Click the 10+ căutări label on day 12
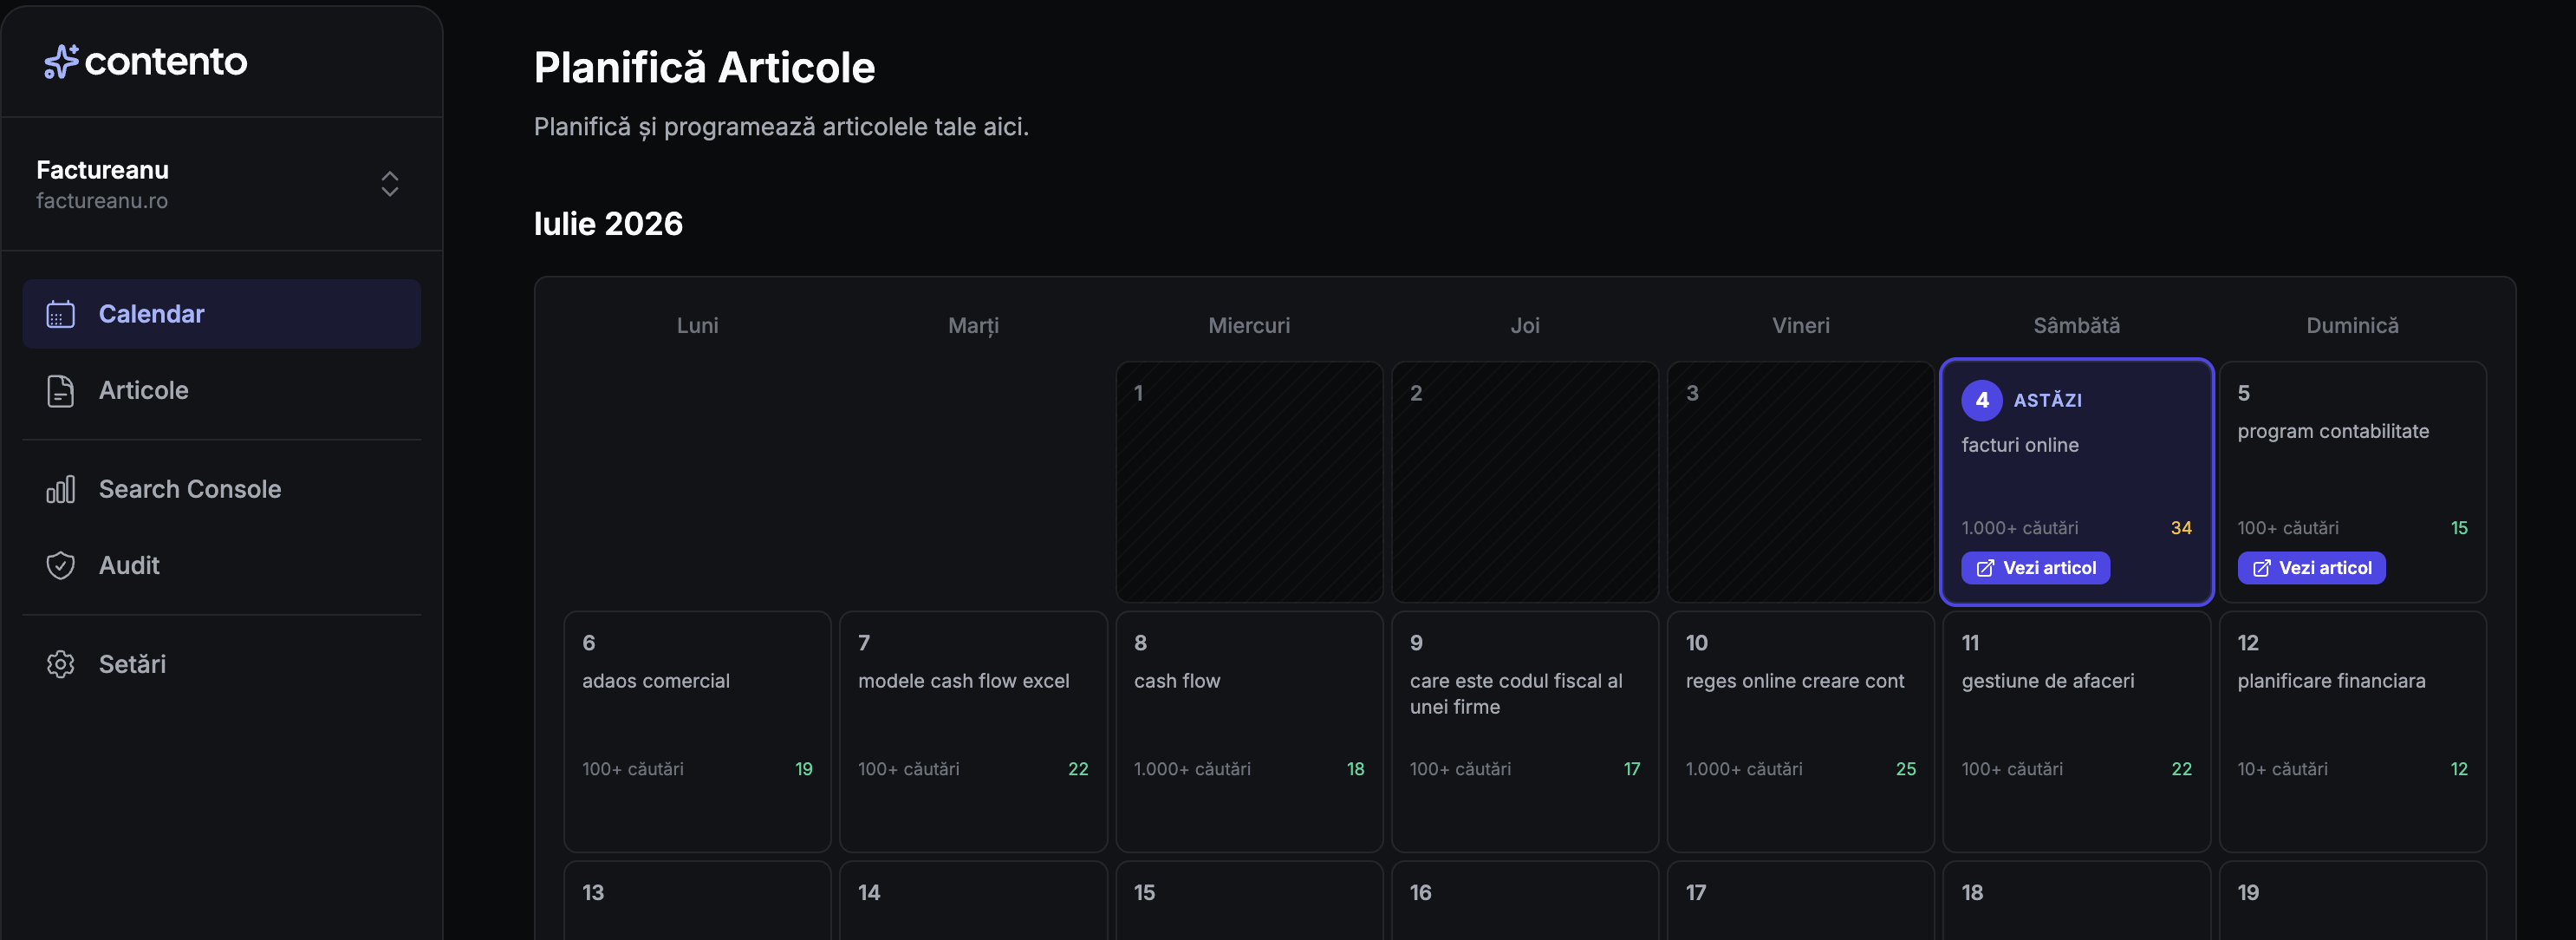Screen dimensions: 2576x940 coord(2282,769)
